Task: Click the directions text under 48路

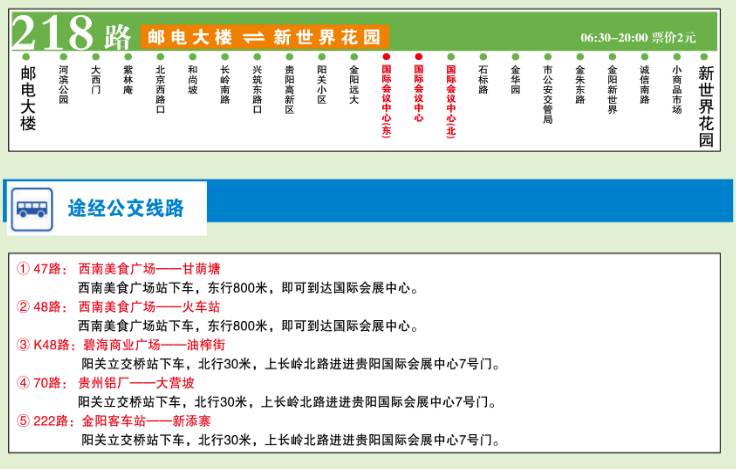Action: click(248, 326)
